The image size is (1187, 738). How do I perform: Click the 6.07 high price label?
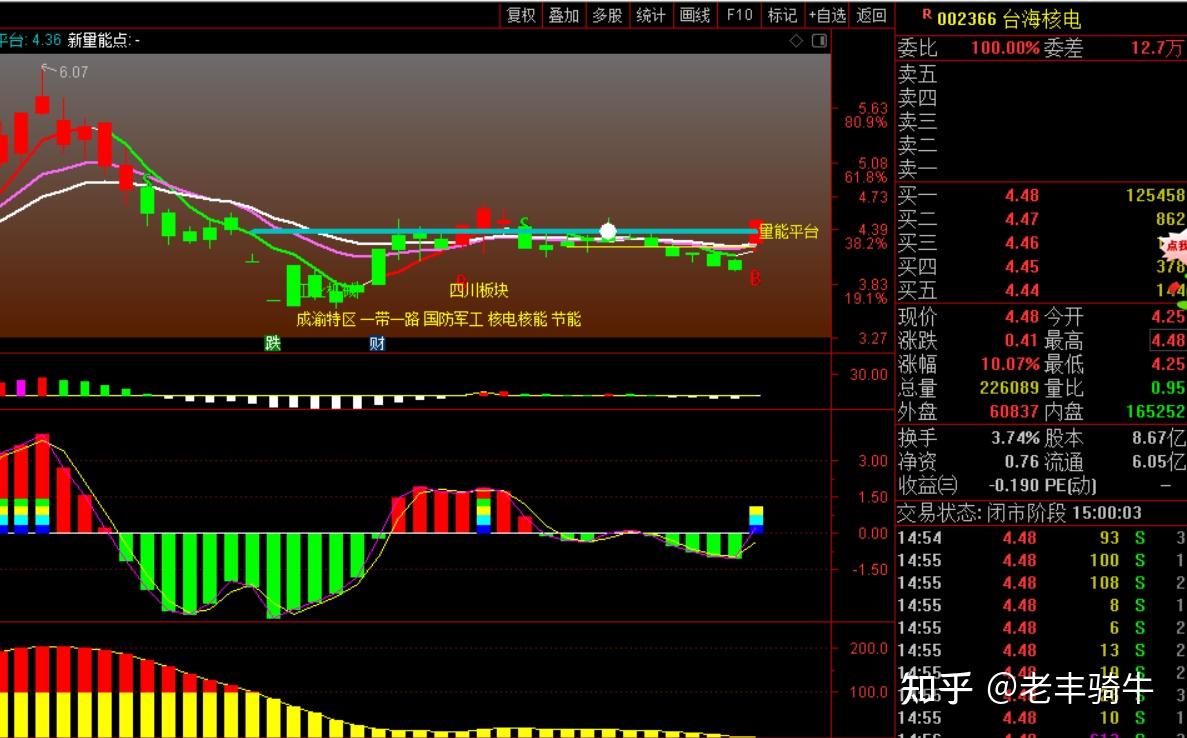[x=73, y=73]
